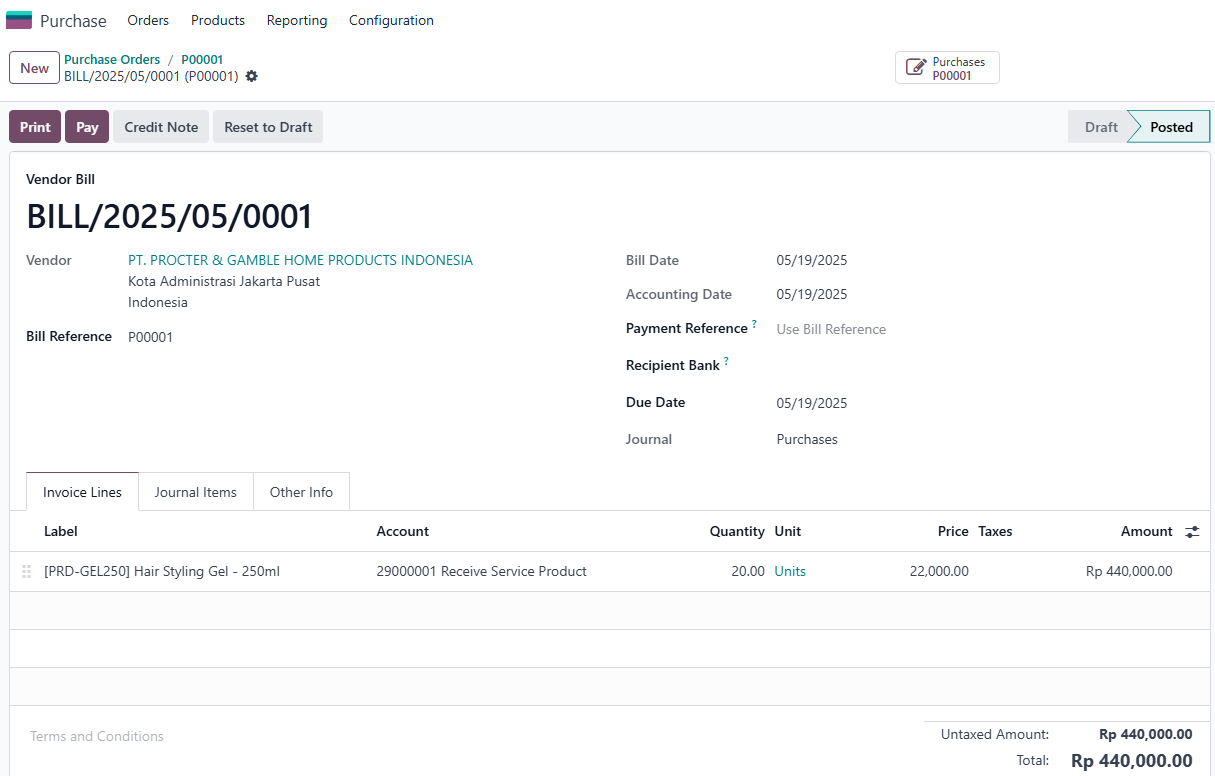This screenshot has height=776, width=1215.
Task: Select the Posted status stage
Action: [1171, 127]
